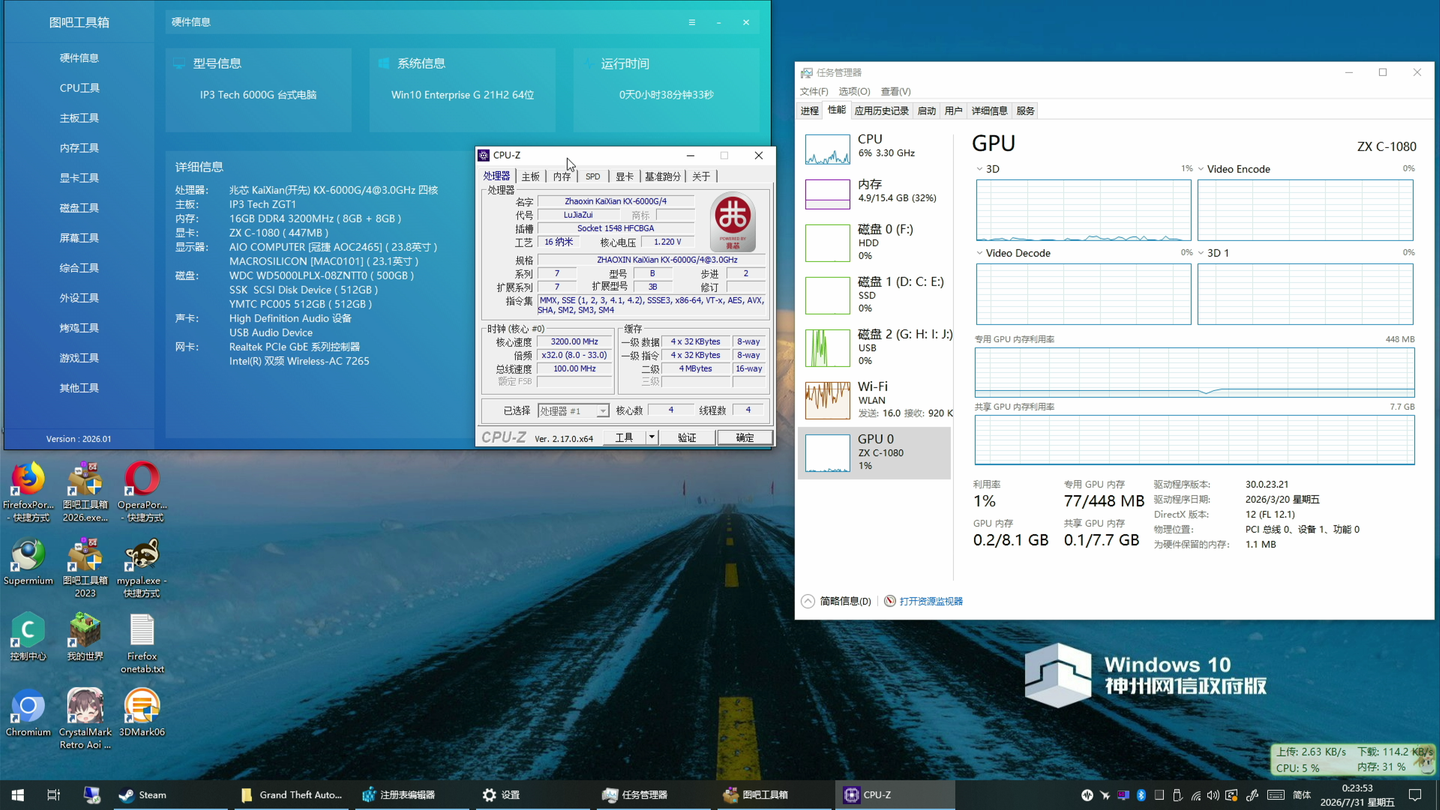Launch Chromium from the desktop
Viewport: 1440px width, 810px height.
[28, 714]
